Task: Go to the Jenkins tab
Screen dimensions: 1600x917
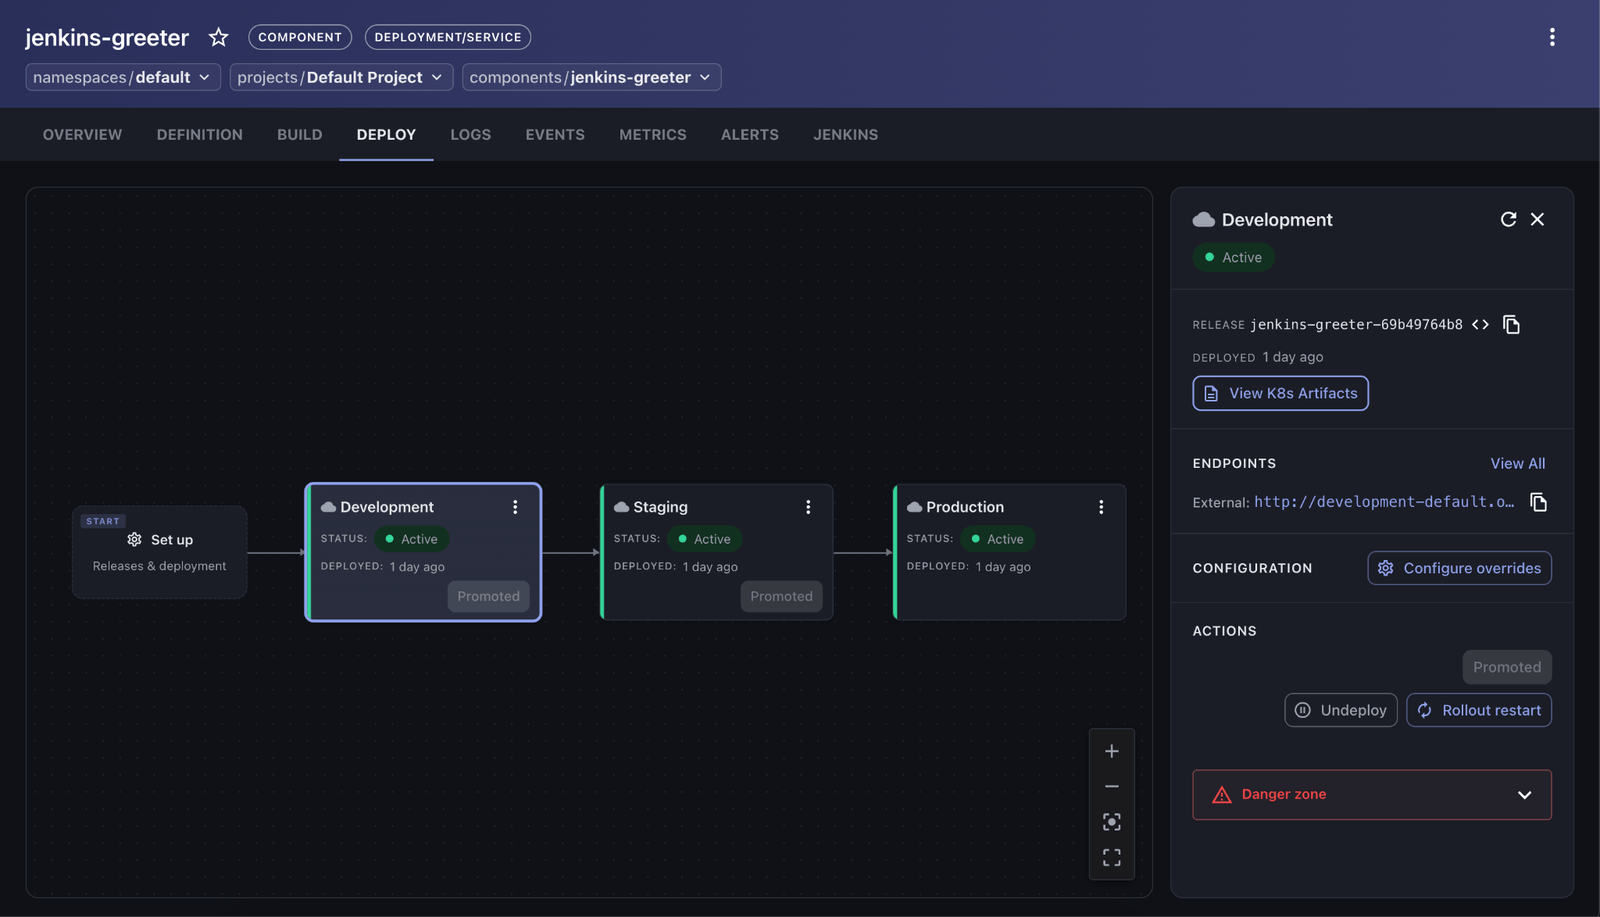Action: coord(845,134)
